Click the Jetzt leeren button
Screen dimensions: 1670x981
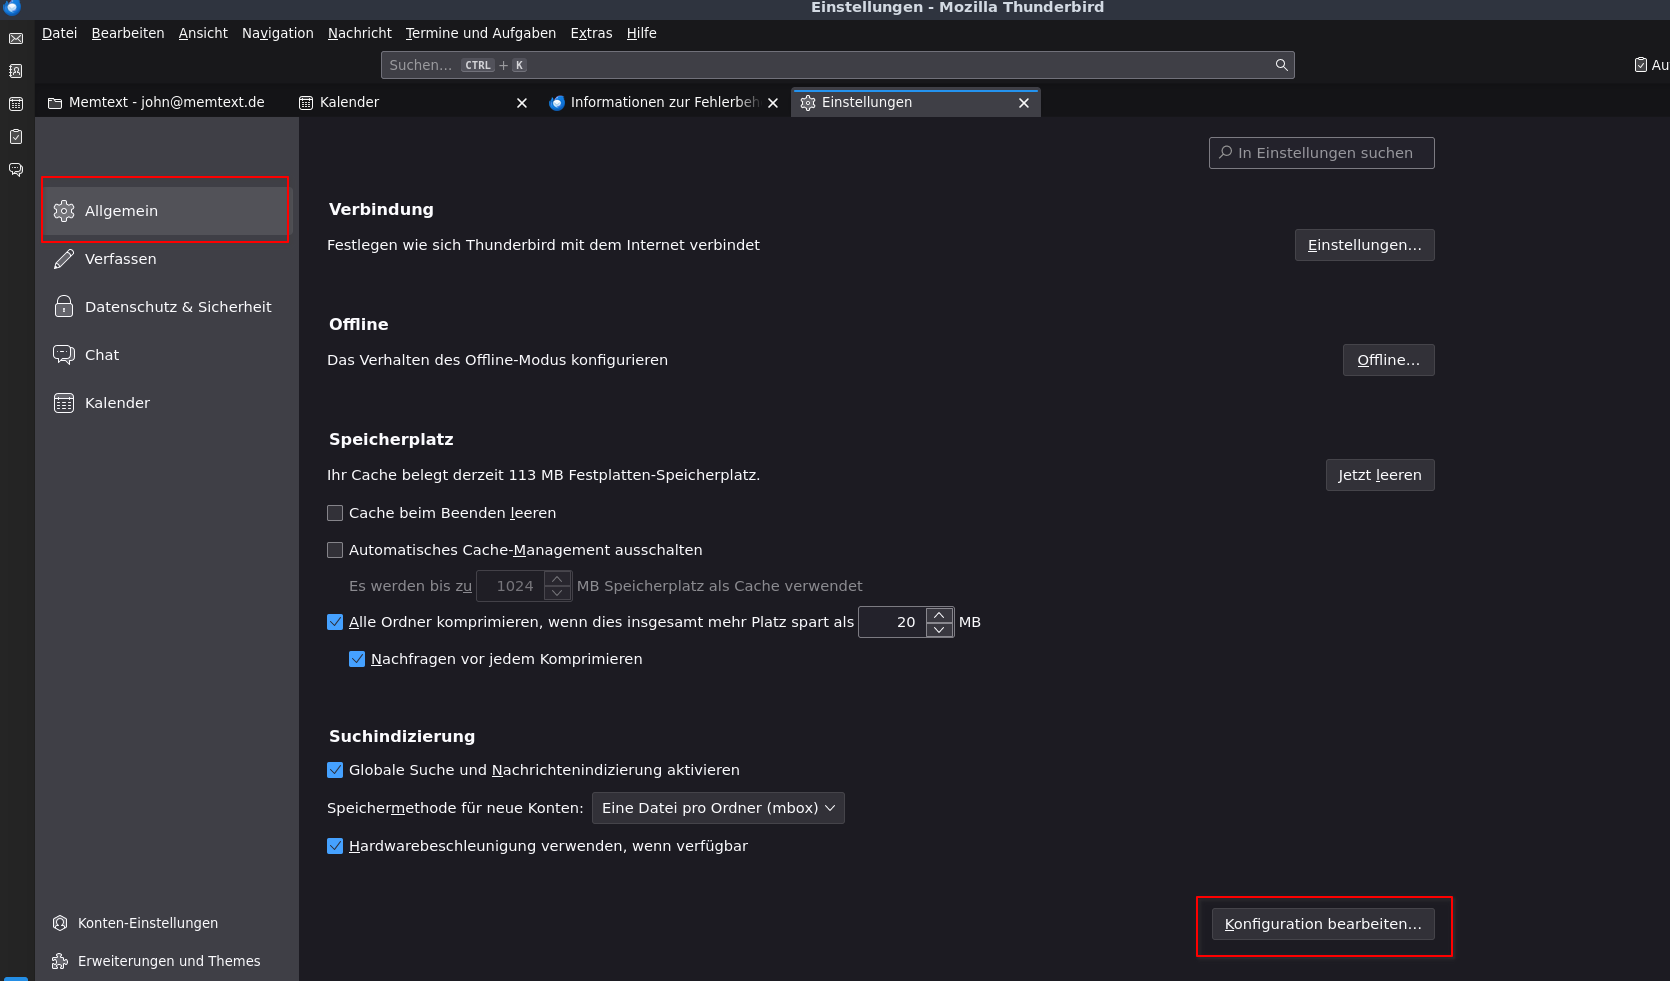1380,475
